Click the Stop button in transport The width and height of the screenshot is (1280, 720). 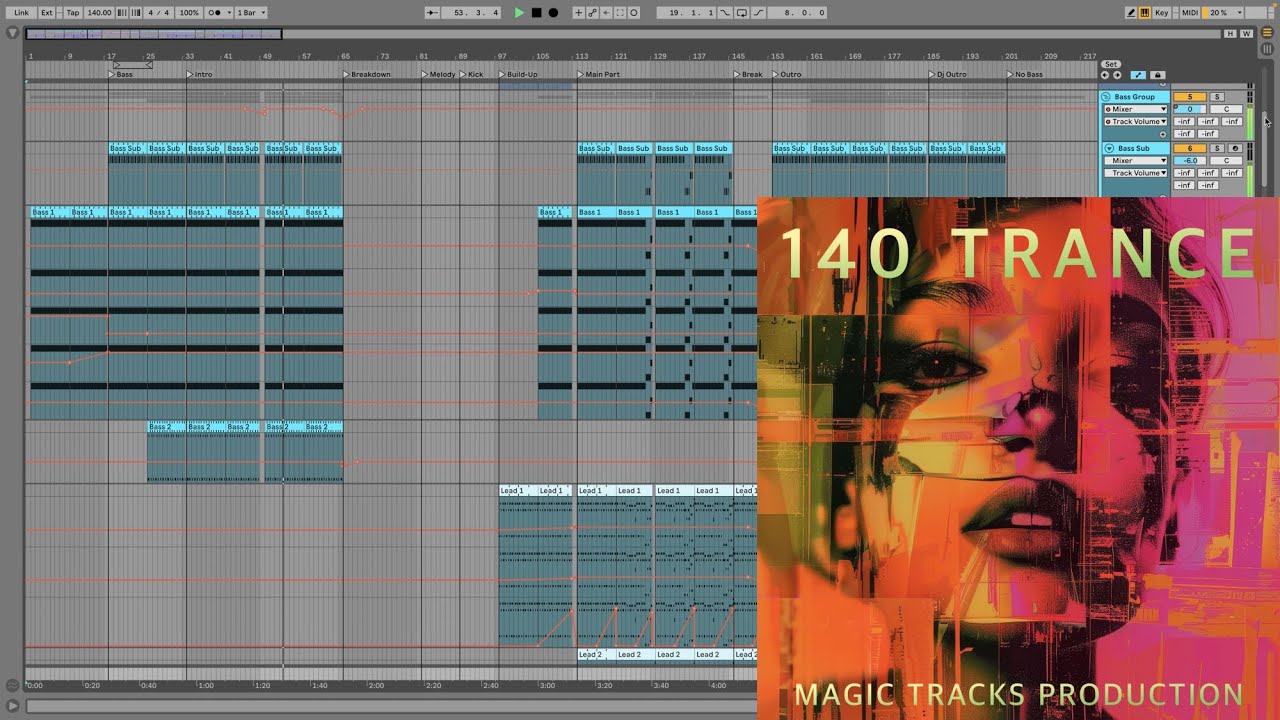pyautogui.click(x=536, y=13)
